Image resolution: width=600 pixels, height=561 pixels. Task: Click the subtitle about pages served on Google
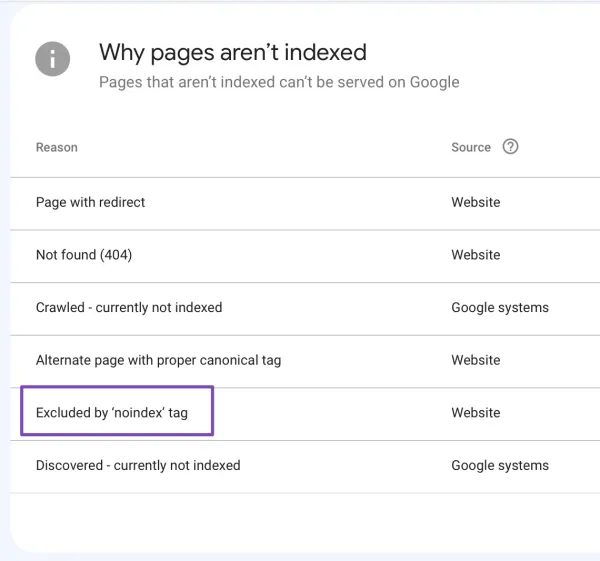(279, 82)
